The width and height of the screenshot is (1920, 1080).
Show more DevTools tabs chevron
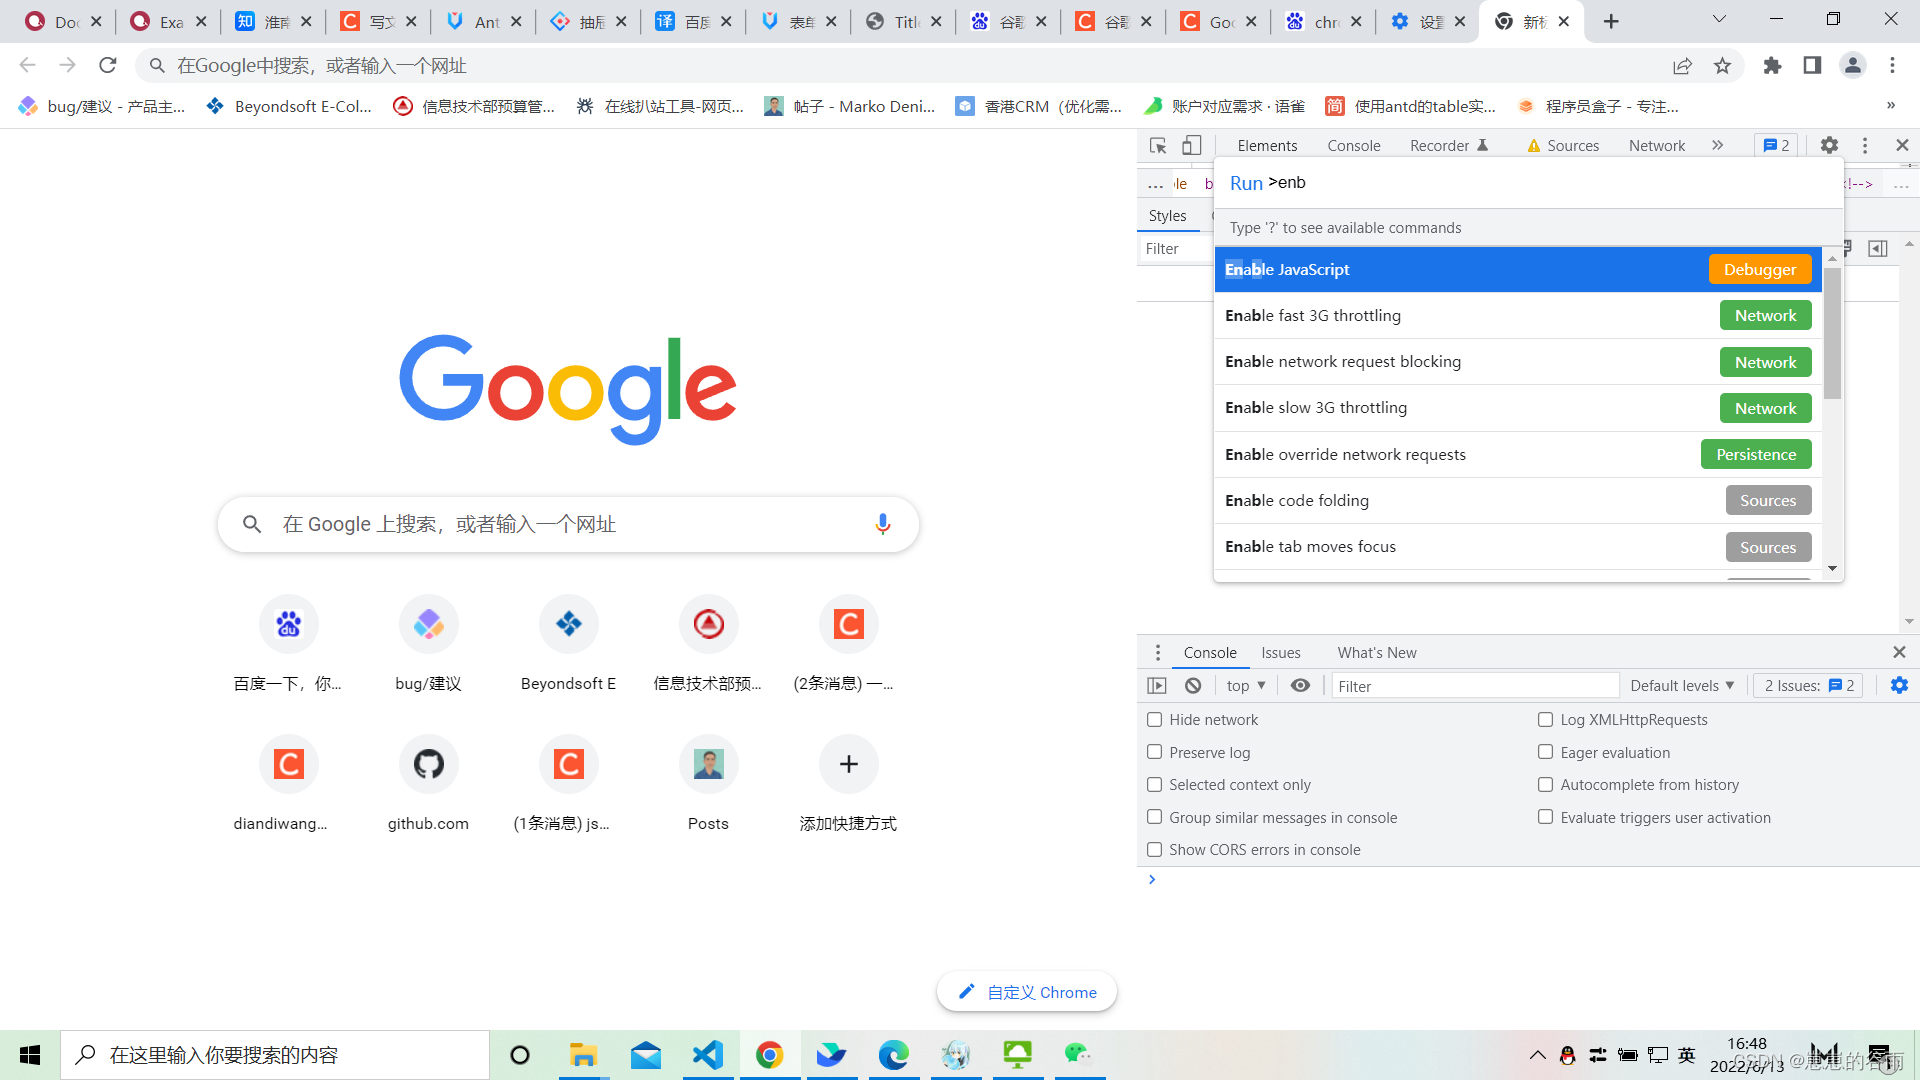coord(1717,146)
